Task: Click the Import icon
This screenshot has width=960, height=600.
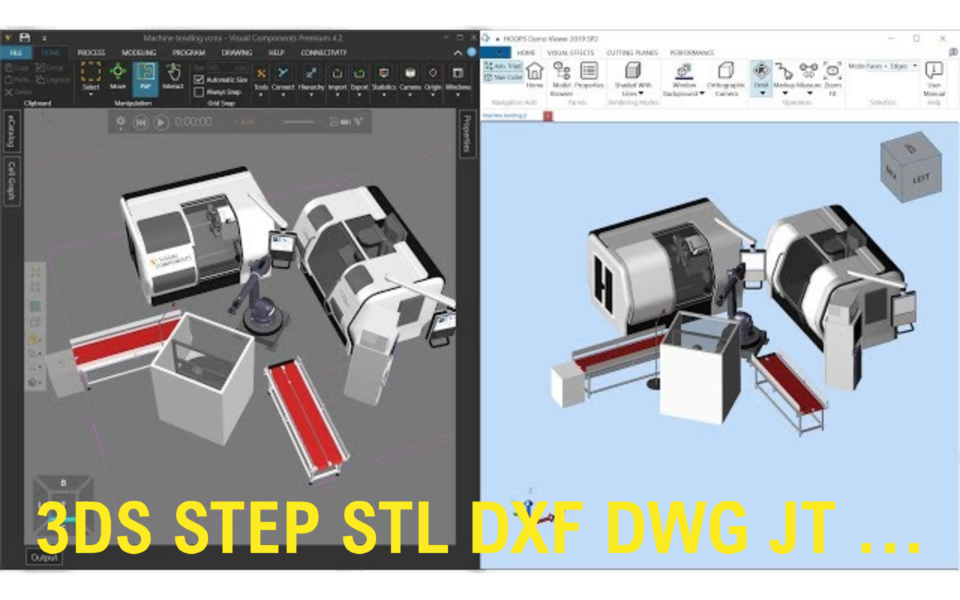Action: pyautogui.click(x=337, y=73)
